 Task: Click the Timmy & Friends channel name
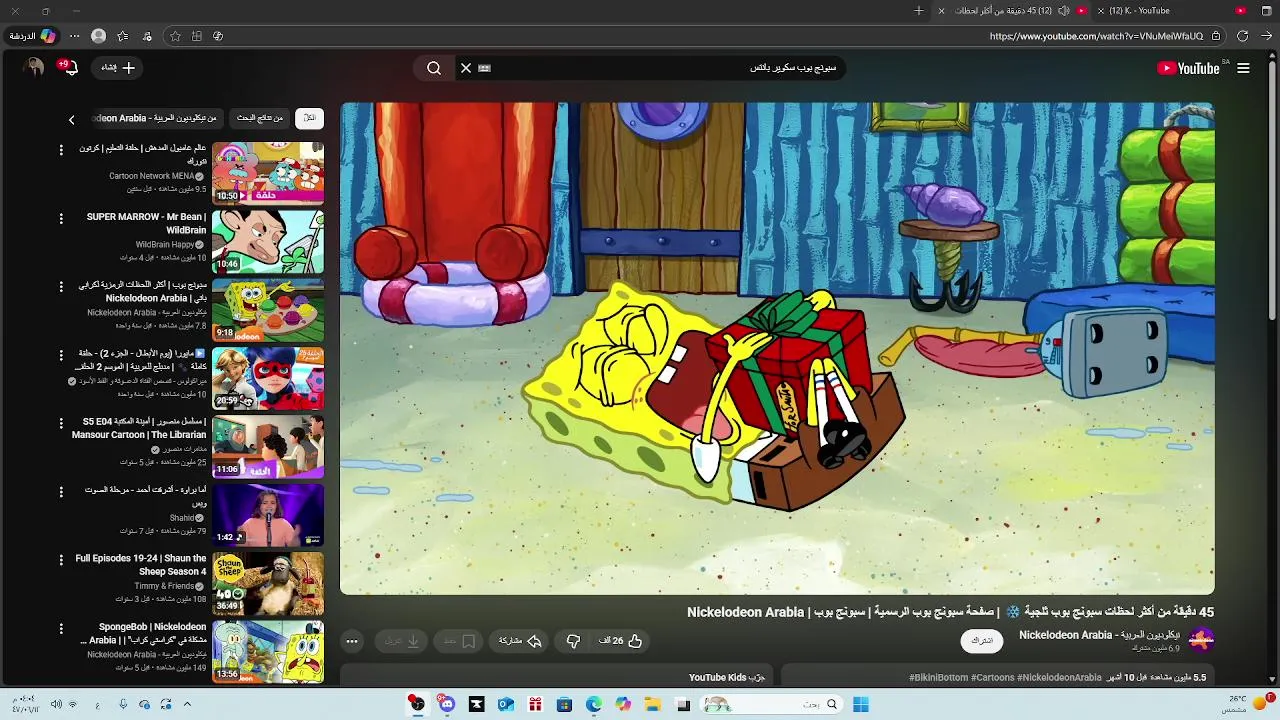tap(164, 586)
